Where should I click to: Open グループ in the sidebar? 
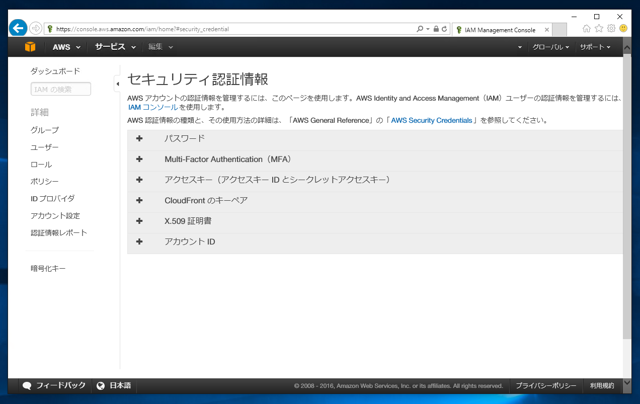(44, 130)
